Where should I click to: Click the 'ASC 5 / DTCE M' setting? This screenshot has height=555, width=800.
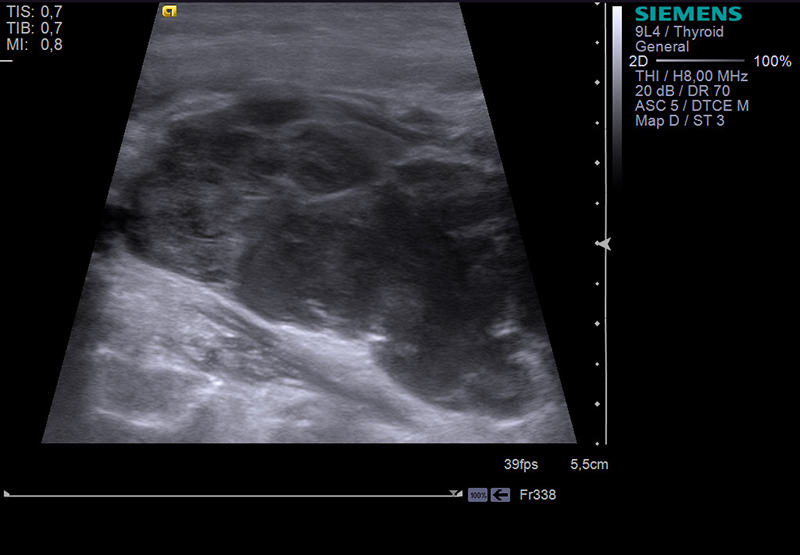click(x=692, y=106)
